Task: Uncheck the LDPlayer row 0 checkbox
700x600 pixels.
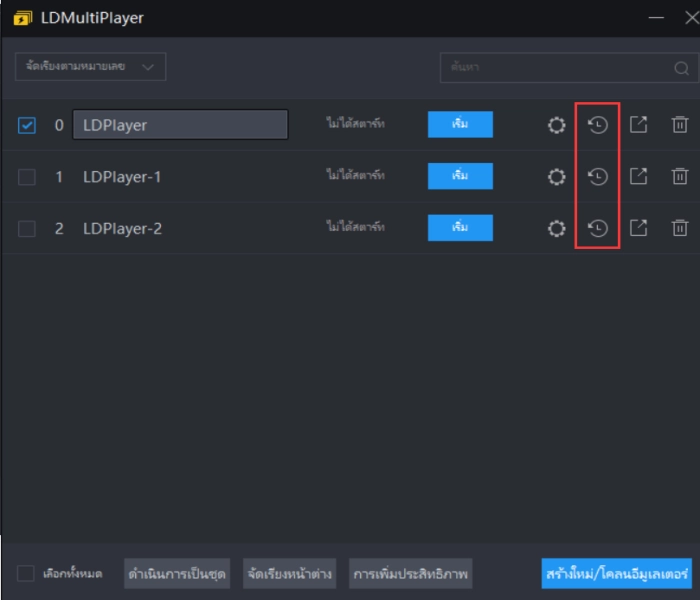Action: pos(27,125)
